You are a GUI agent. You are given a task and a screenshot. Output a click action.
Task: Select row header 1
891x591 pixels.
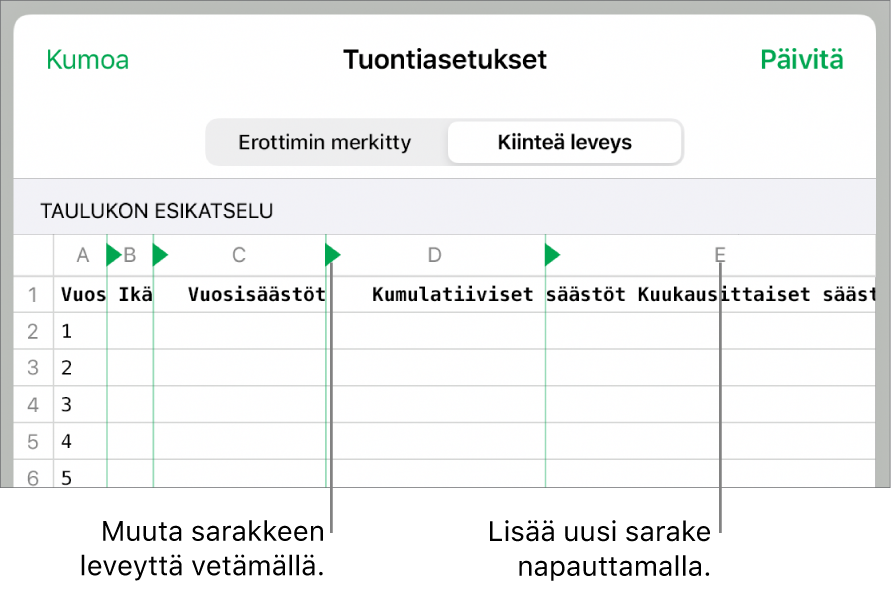pyautogui.click(x=33, y=295)
